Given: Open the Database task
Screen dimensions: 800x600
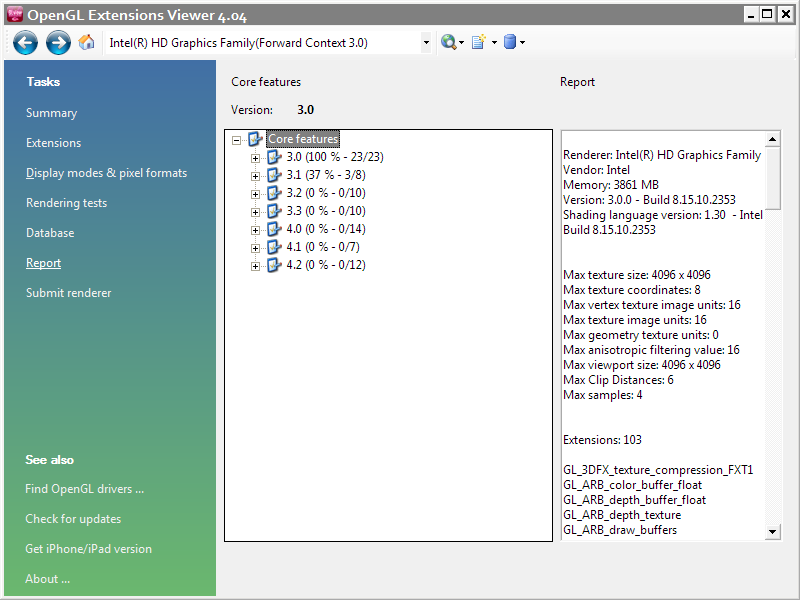Looking at the screenshot, I should tap(50, 233).
